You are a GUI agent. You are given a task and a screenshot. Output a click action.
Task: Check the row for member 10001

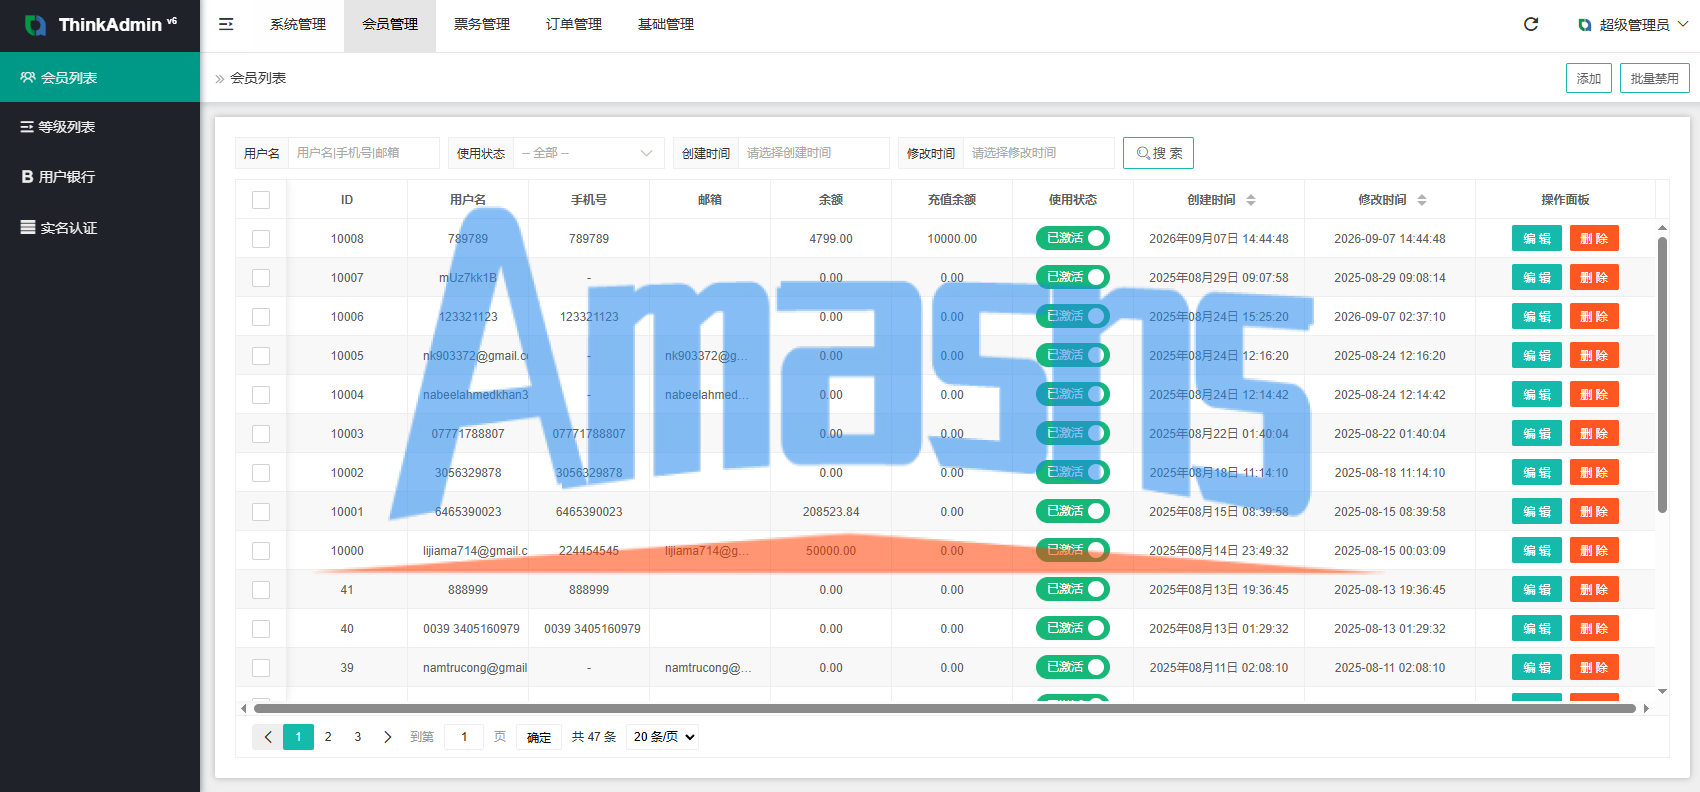click(261, 512)
